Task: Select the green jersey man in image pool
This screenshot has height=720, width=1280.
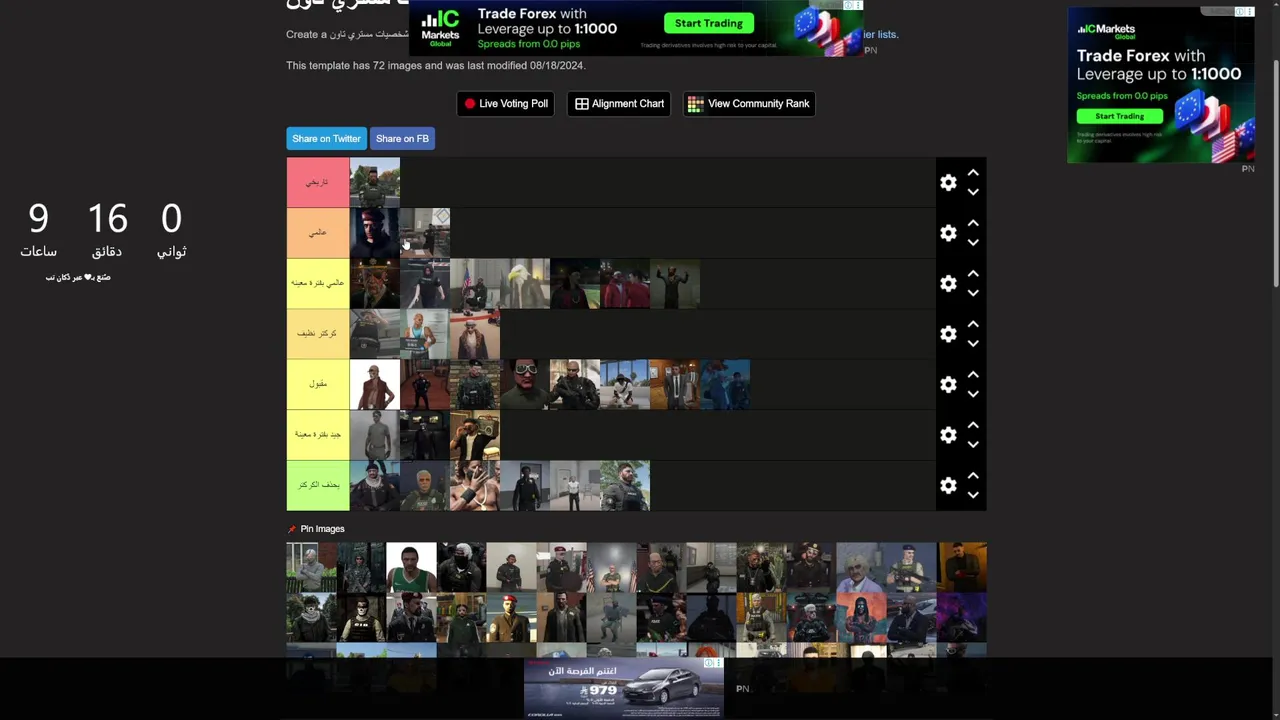Action: [412, 568]
